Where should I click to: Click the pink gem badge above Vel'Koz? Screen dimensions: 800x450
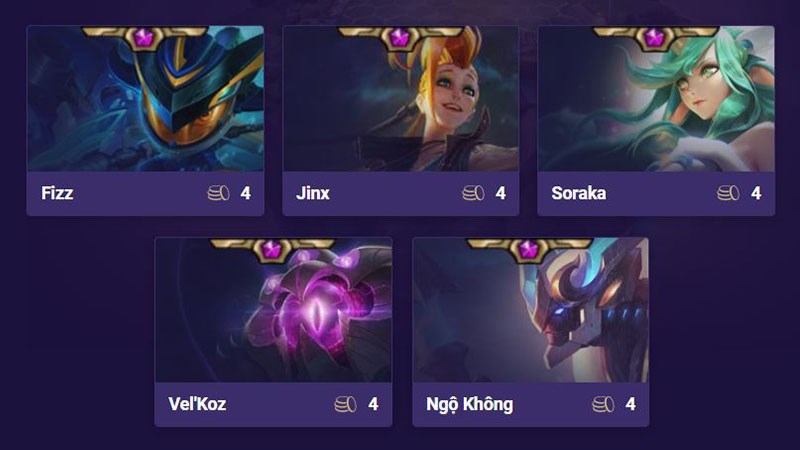coord(271,249)
